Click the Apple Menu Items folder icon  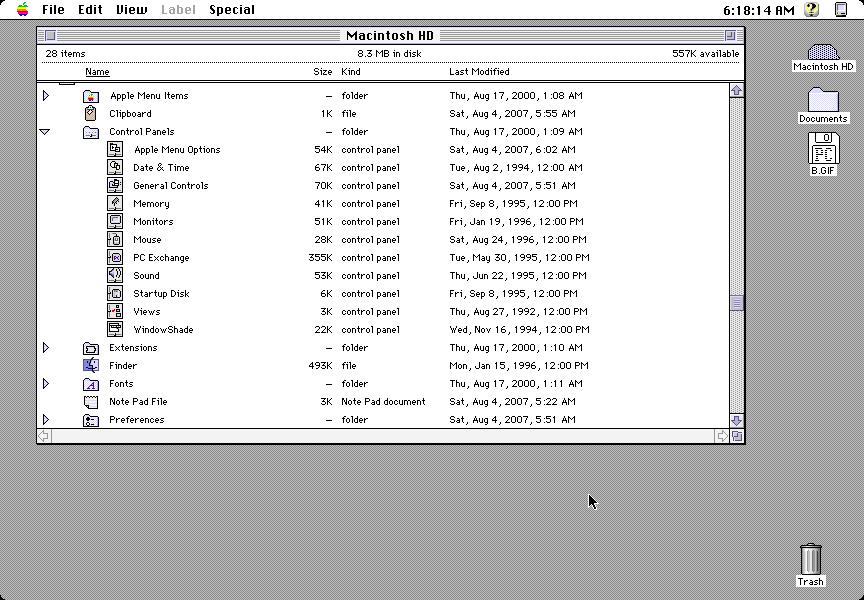pyautogui.click(x=91, y=96)
